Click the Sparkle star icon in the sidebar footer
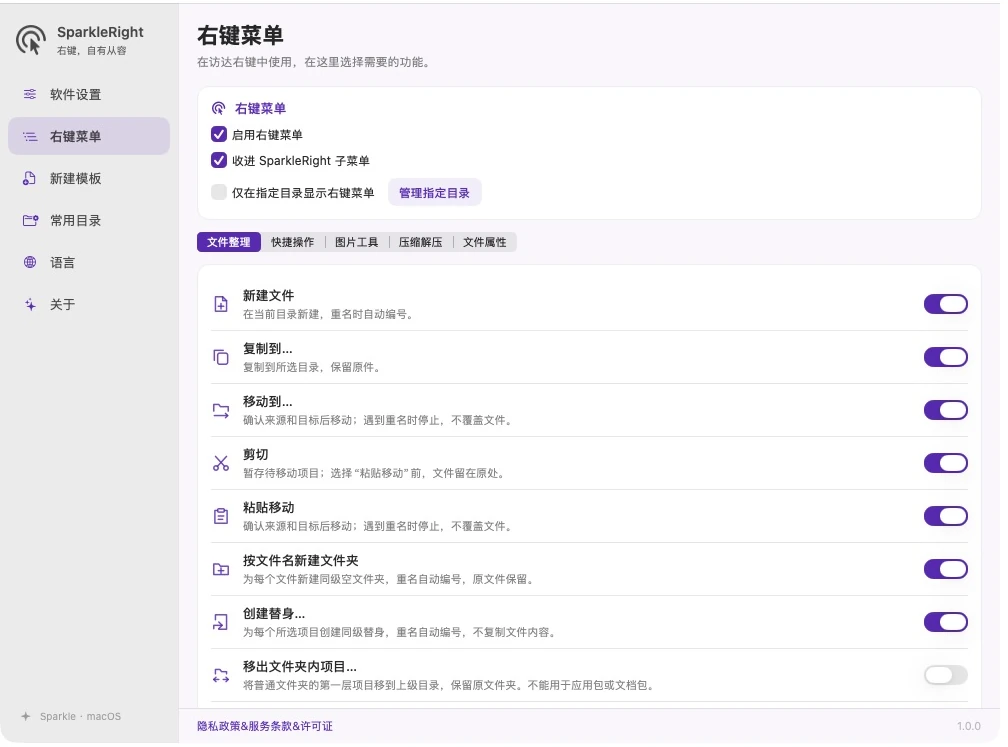 coord(26,716)
